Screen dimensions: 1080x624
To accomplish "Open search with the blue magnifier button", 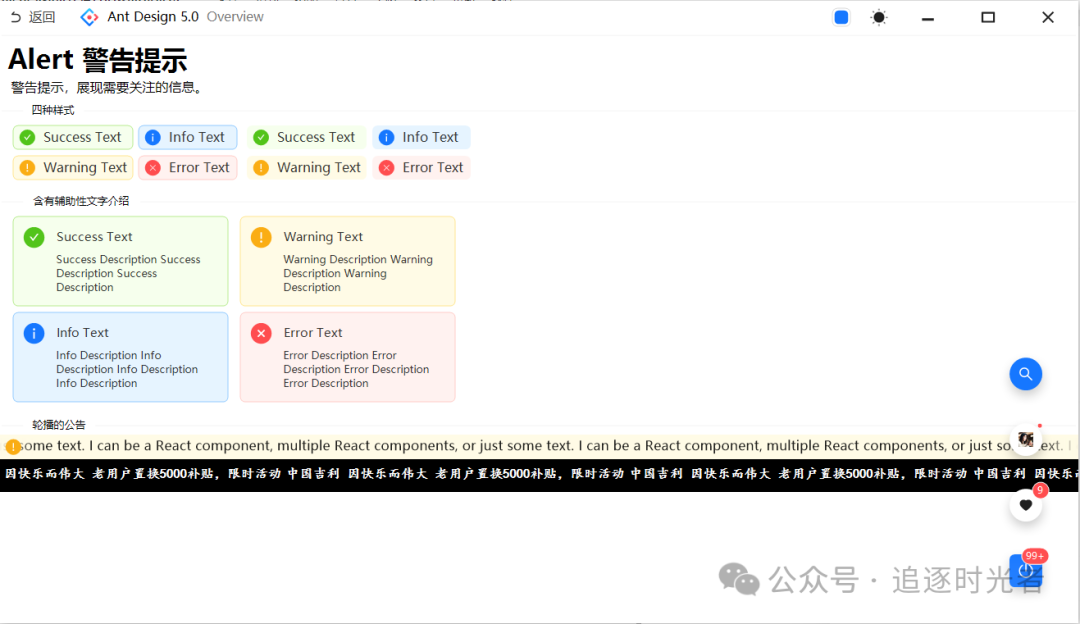I will point(1025,373).
